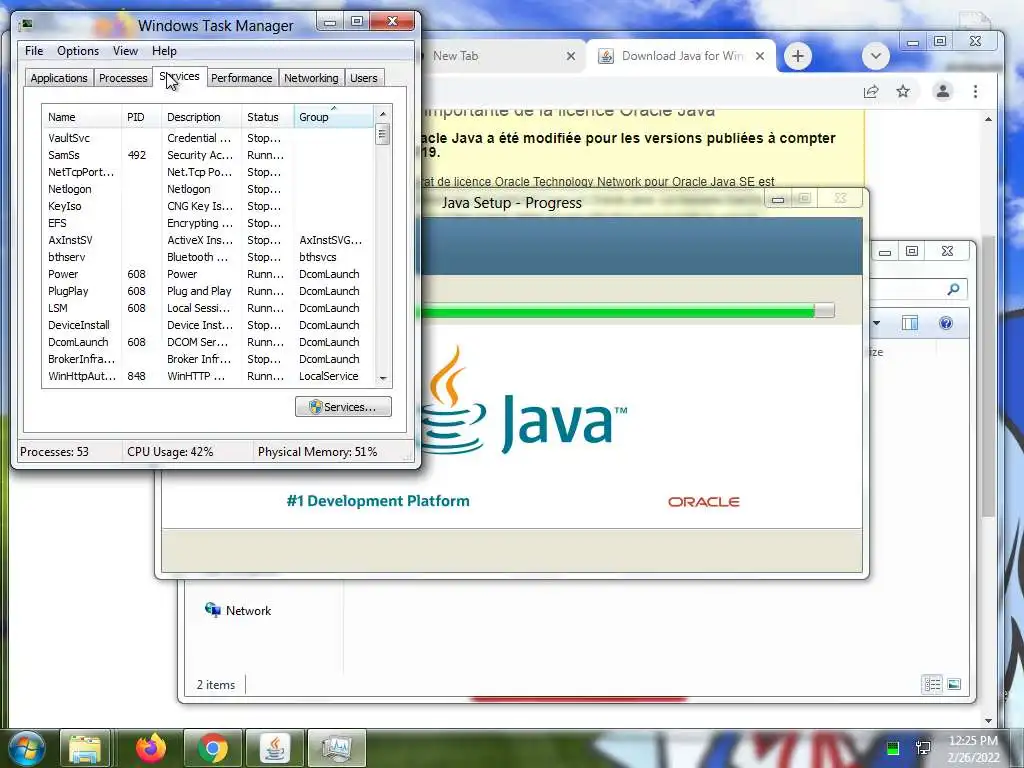Image resolution: width=1024 pixels, height=768 pixels.
Task: Open the Download Java for Windows tab
Action: pyautogui.click(x=682, y=56)
